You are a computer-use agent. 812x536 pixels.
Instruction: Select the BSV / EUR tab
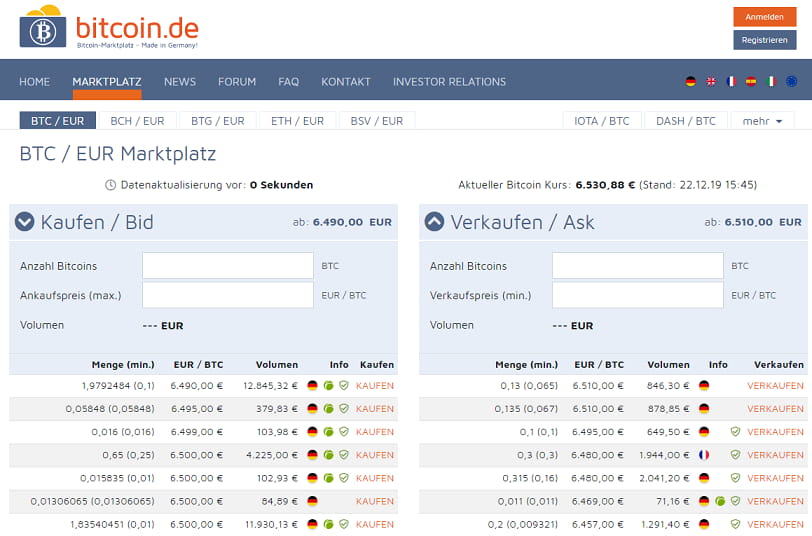tap(376, 121)
